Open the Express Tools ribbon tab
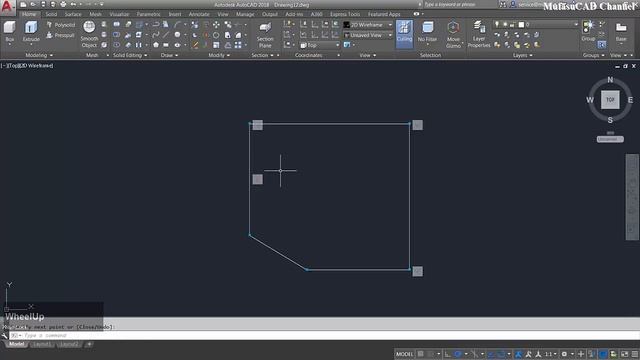 pos(345,14)
